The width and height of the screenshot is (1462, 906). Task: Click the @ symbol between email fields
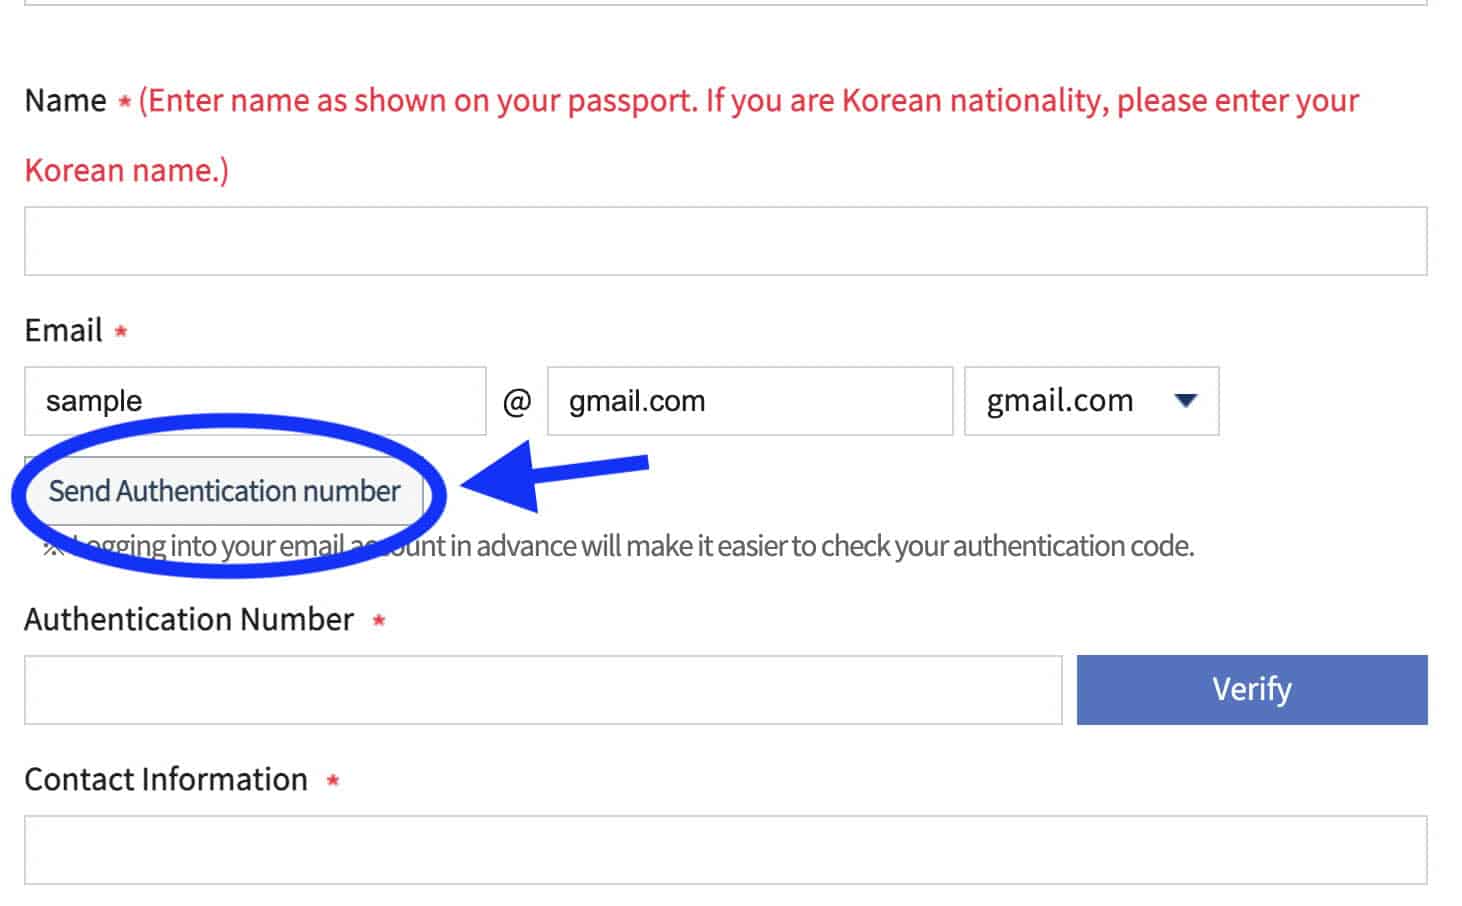click(516, 402)
